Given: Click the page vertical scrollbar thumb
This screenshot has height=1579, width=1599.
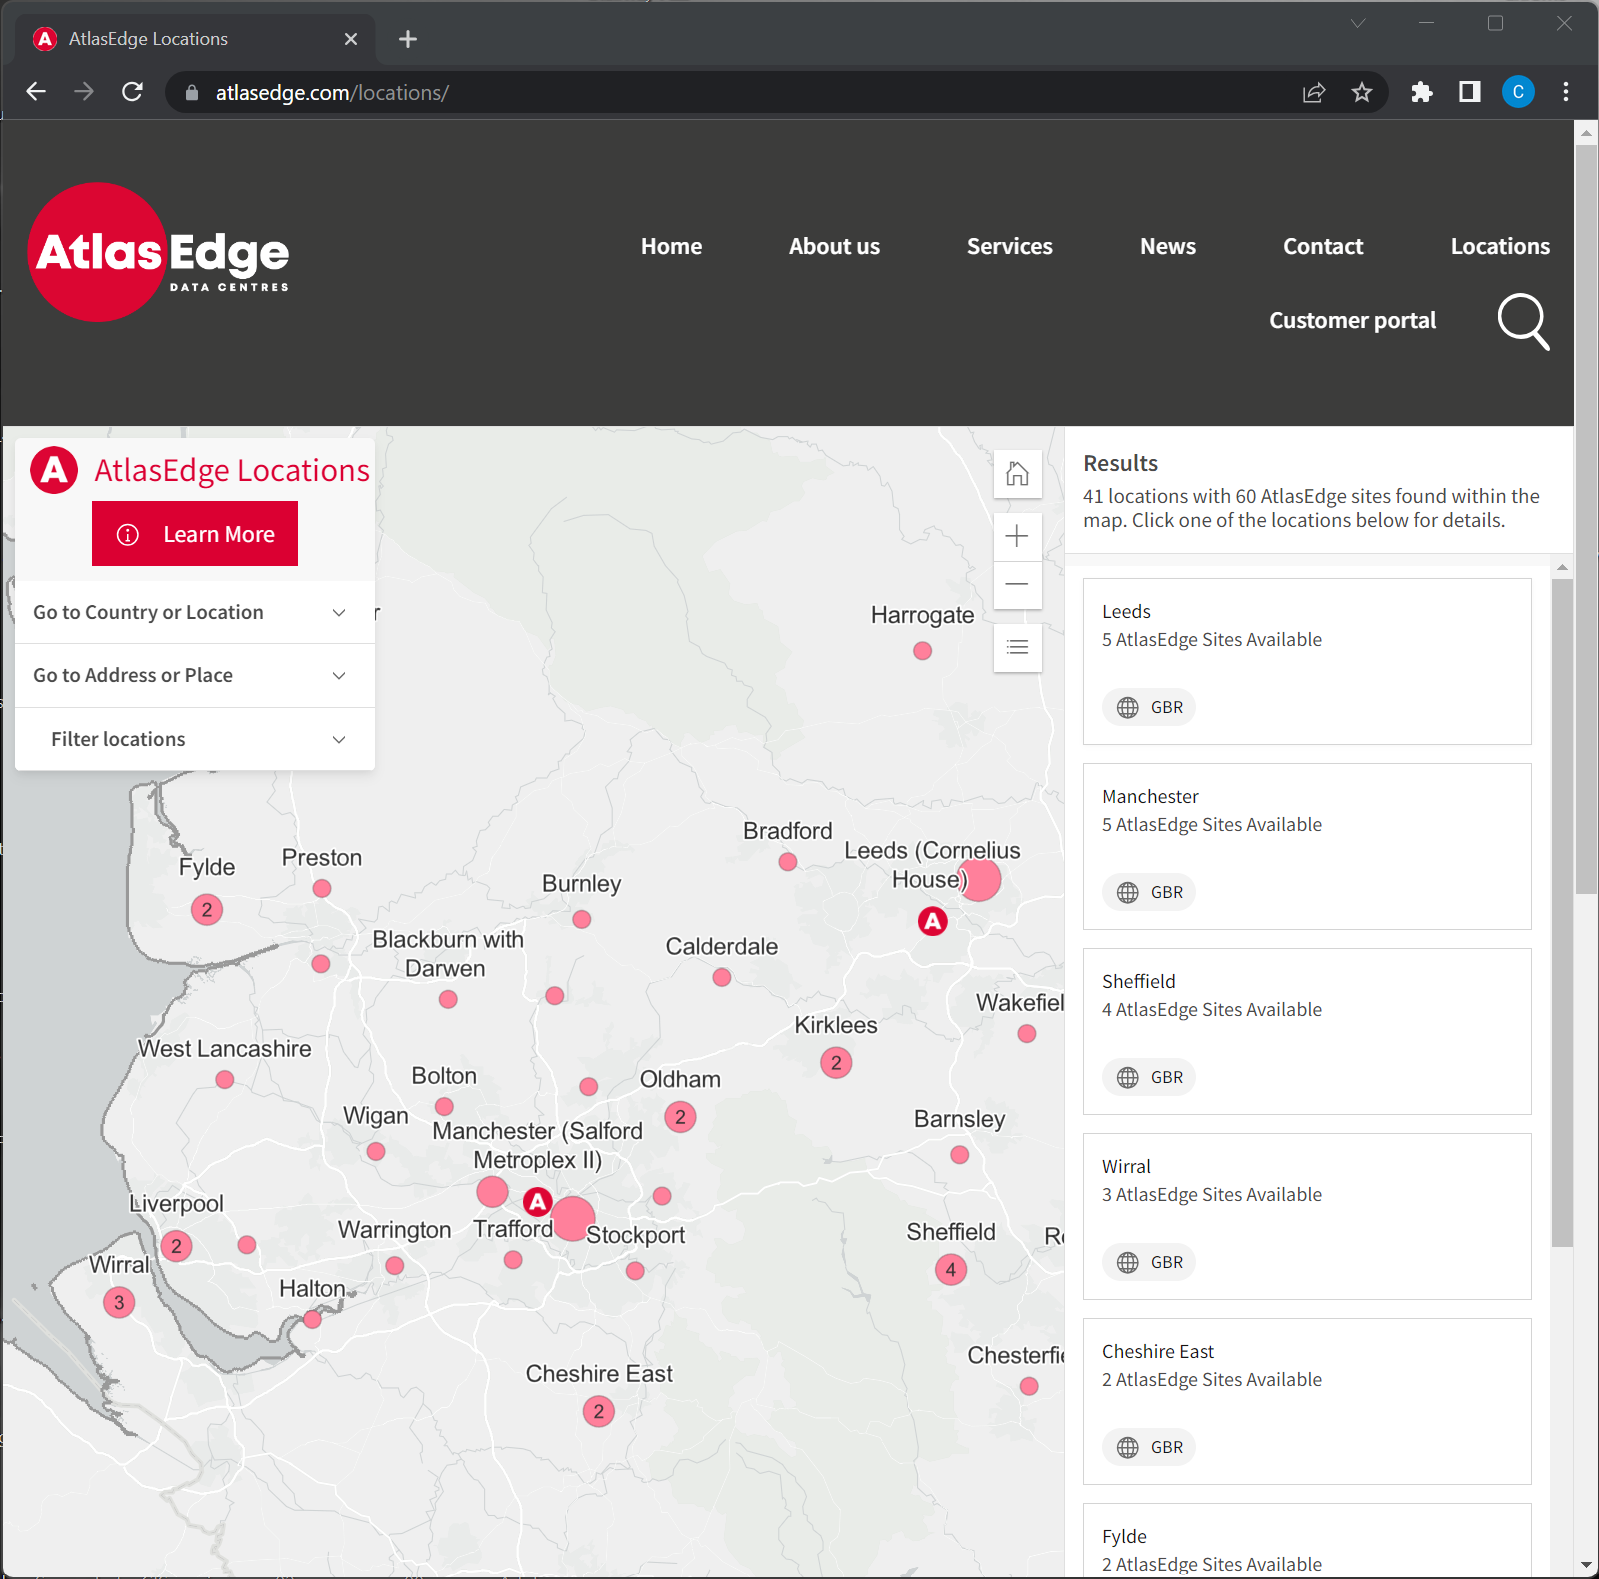Looking at the screenshot, I should click(1586, 518).
